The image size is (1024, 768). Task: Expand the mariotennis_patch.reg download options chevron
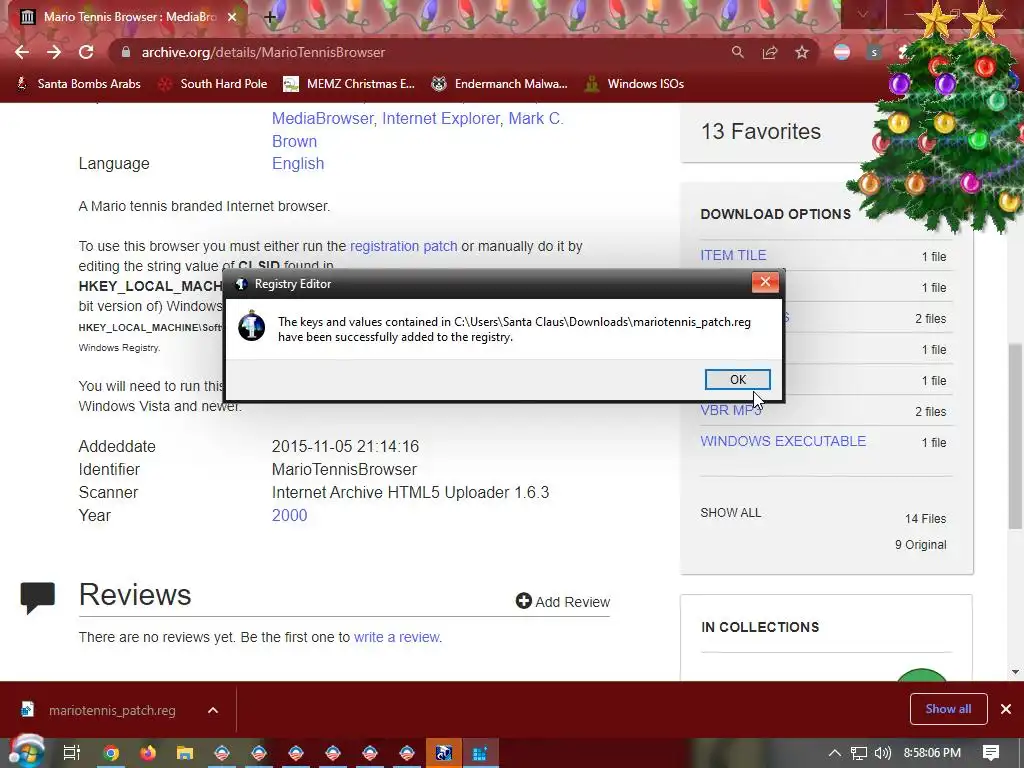pos(213,710)
